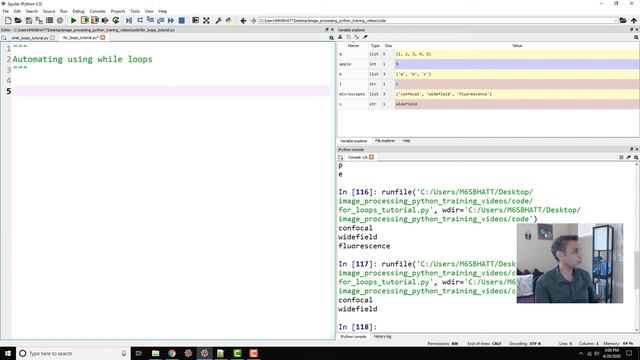Switch to the File explorer tab
This screenshot has width=640, height=360.
coord(385,141)
